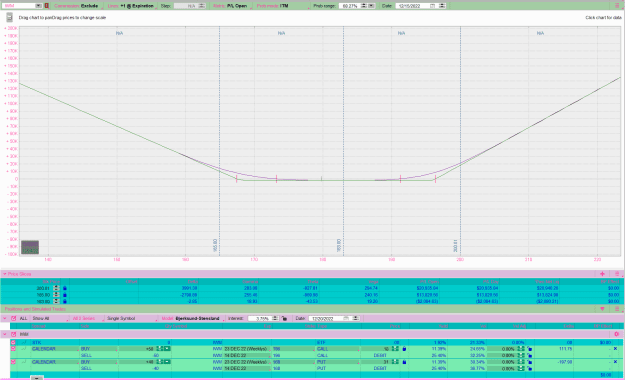This screenshot has width=625, height=380.
Task: Adjust the Interest rate stepper arrows
Action: point(275,319)
